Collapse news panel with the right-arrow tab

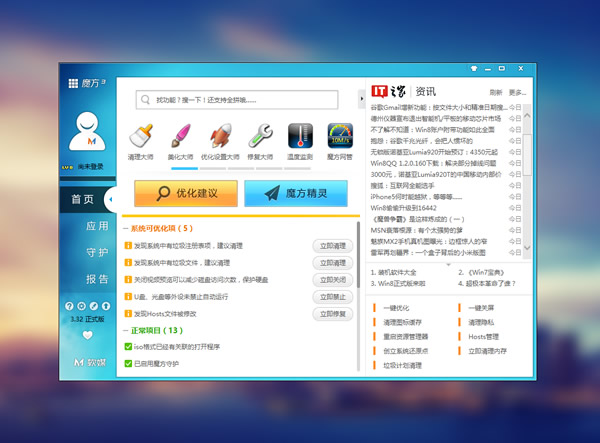361,99
